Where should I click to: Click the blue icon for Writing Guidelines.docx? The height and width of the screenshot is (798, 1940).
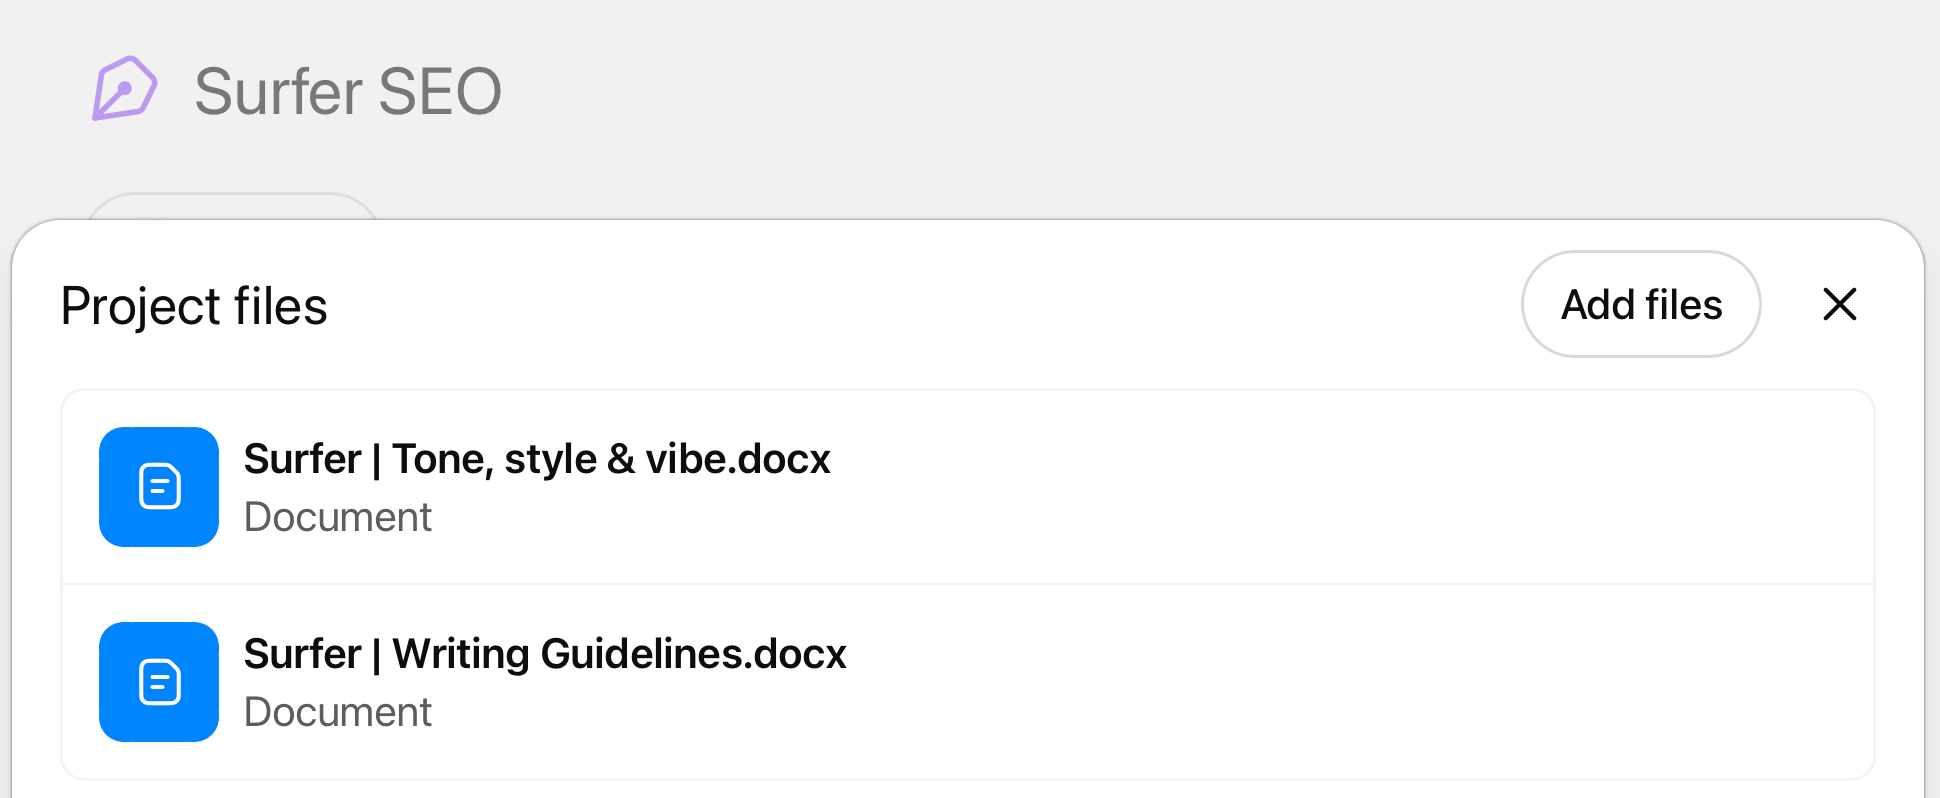click(159, 682)
